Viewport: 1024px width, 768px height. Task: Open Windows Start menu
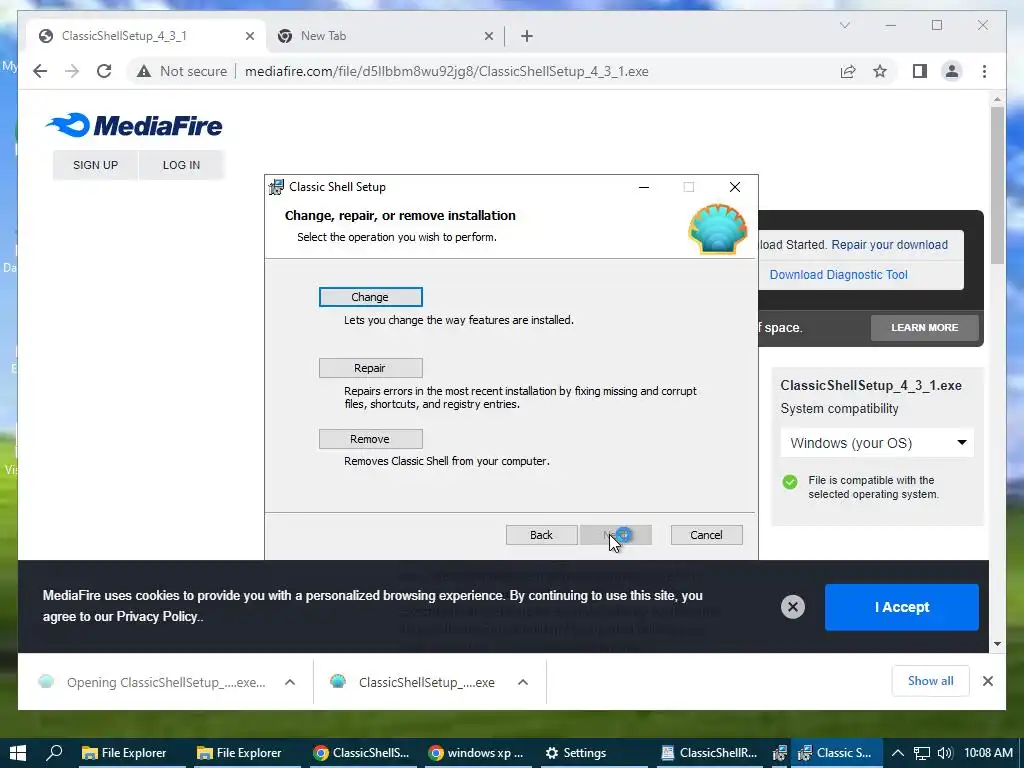click(x=18, y=753)
